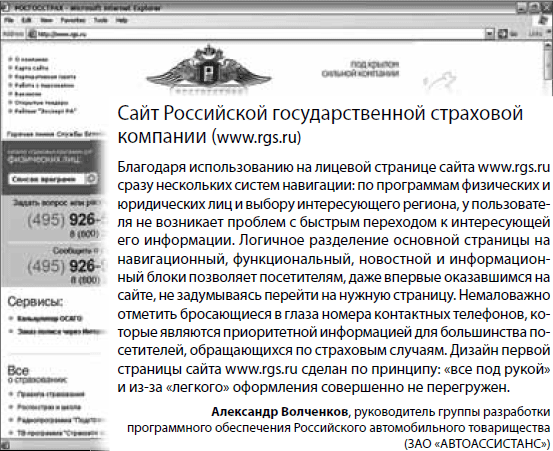This screenshot has height=451, width=553.
Task: Open the 'ТВ программа' link
Action: pyautogui.click(x=62, y=433)
